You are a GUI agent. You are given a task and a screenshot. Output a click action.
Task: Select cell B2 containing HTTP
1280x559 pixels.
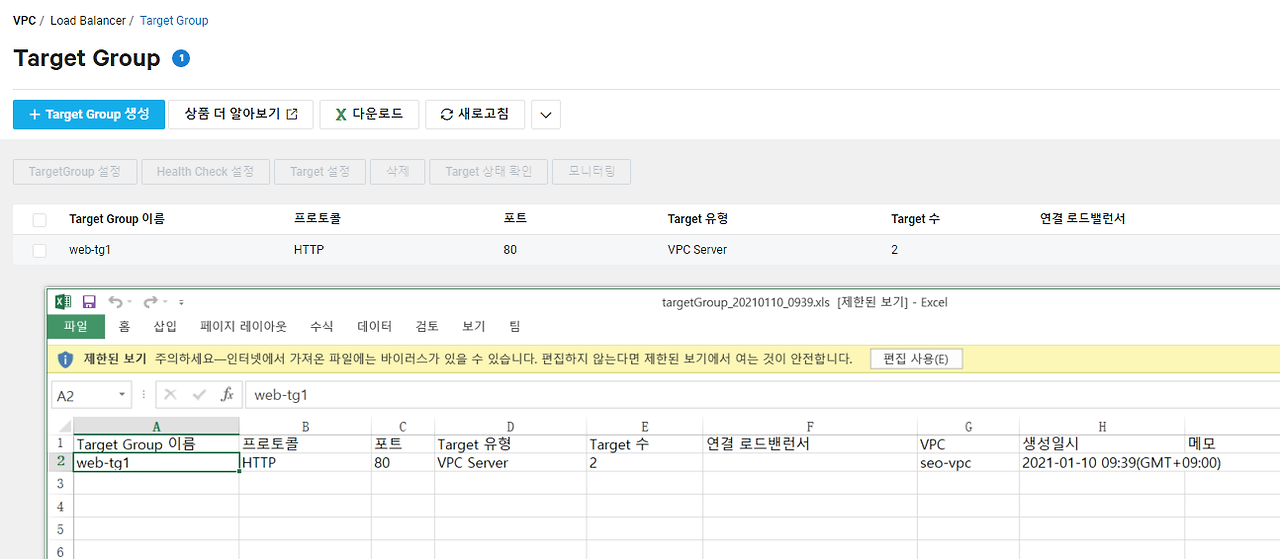point(305,463)
